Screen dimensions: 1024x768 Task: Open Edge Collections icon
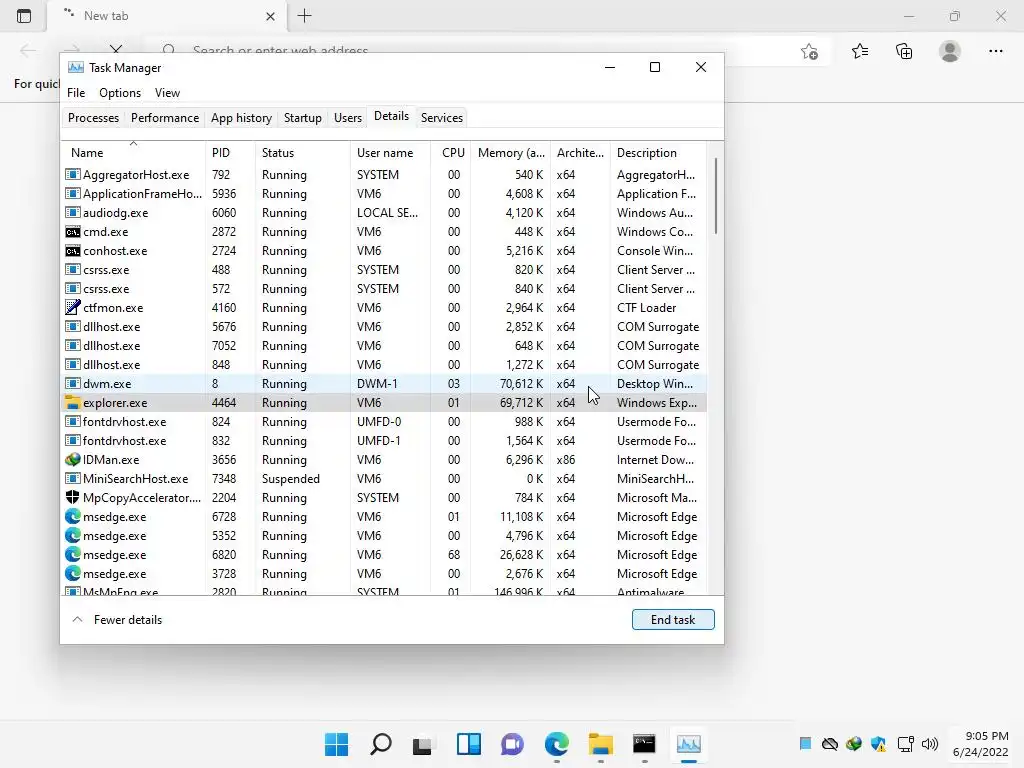pos(904,51)
